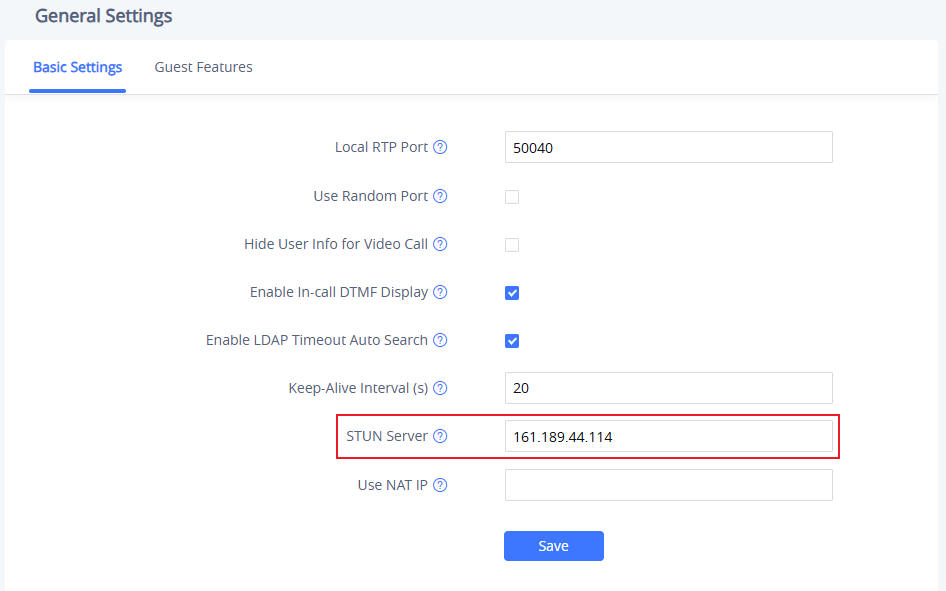Uncheck Enable In-call DTMF Display
946x591 pixels.
(x=512, y=293)
